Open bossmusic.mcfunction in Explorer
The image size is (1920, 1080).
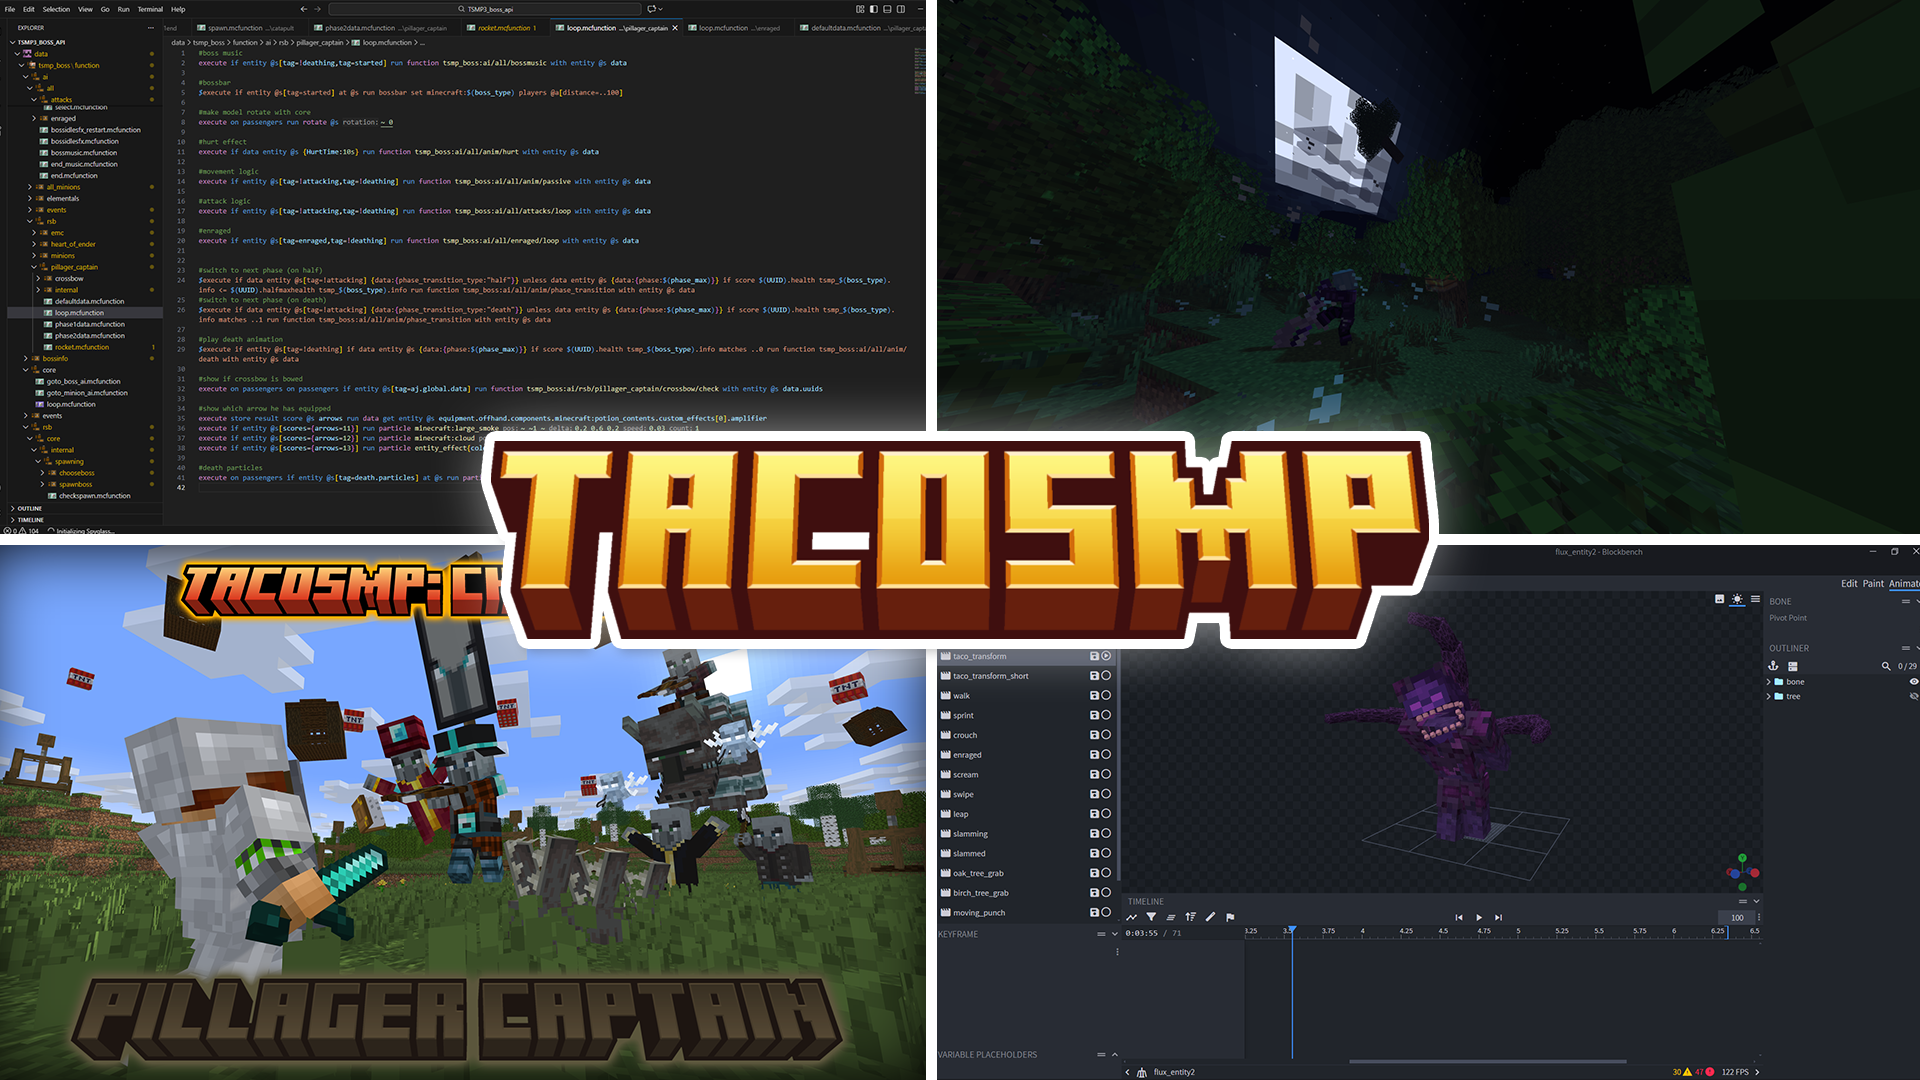pyautogui.click(x=84, y=153)
